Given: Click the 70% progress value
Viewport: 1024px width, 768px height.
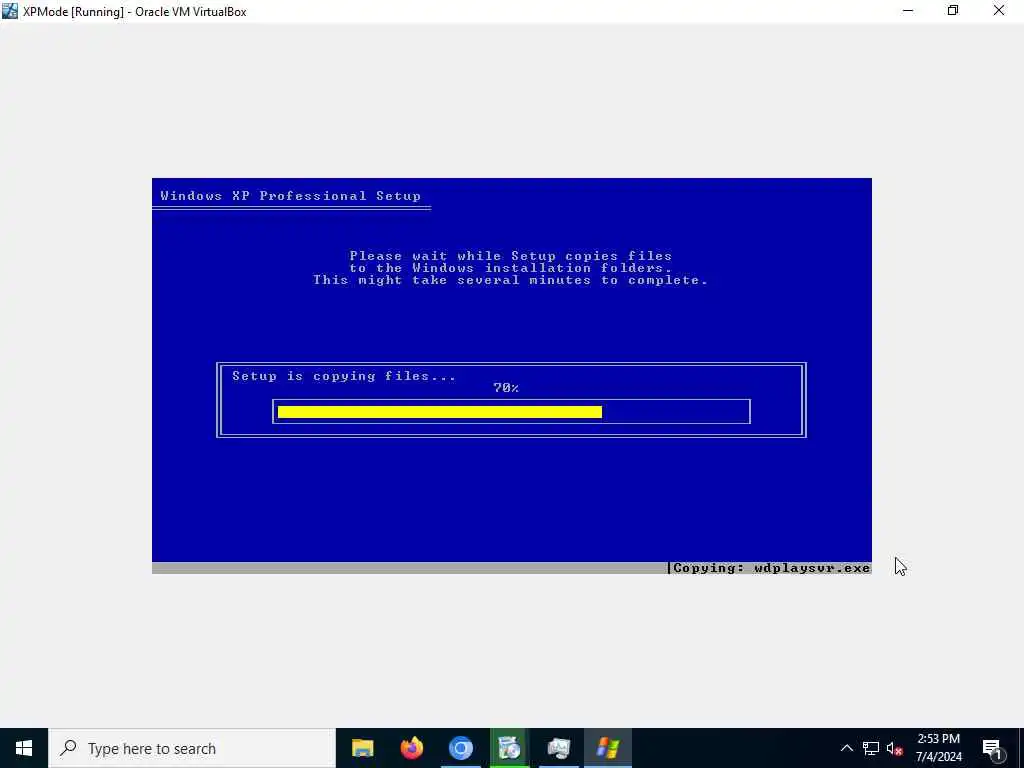Looking at the screenshot, I should coord(506,388).
